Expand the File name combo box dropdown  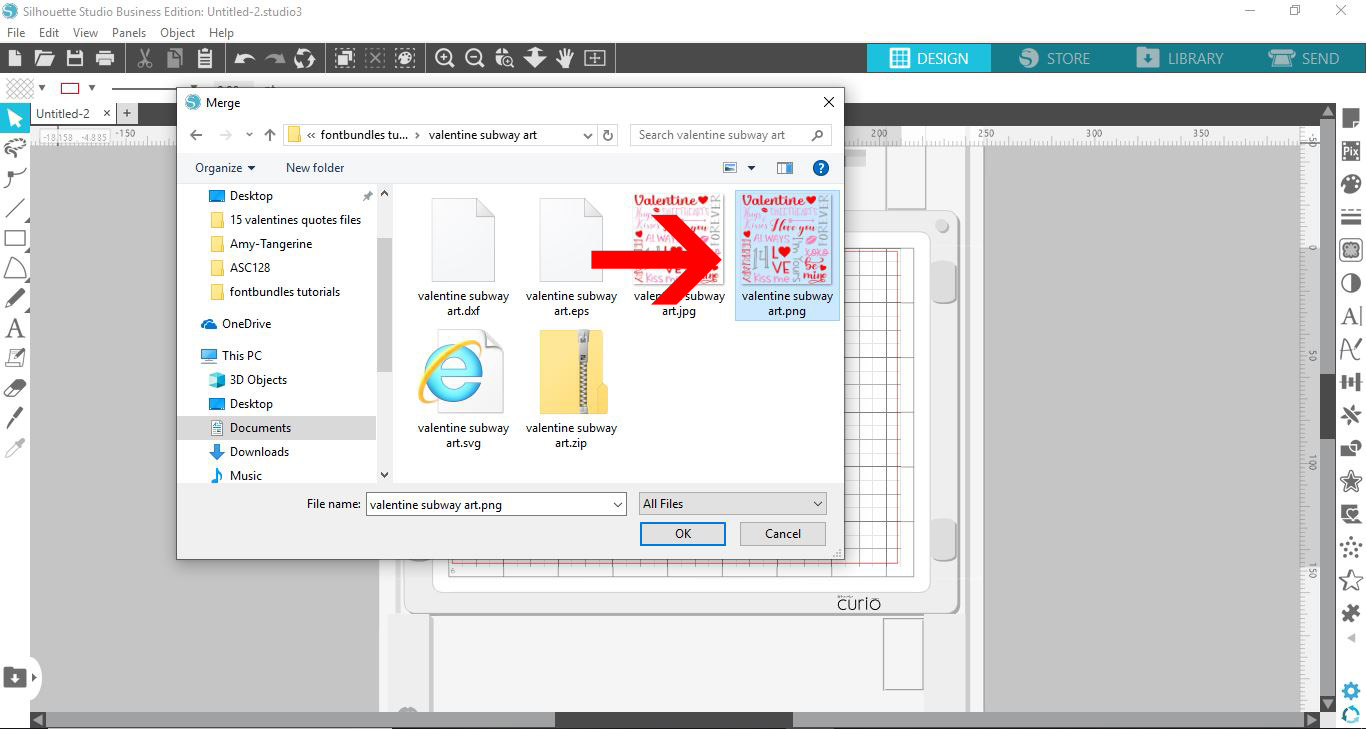pyautogui.click(x=618, y=505)
